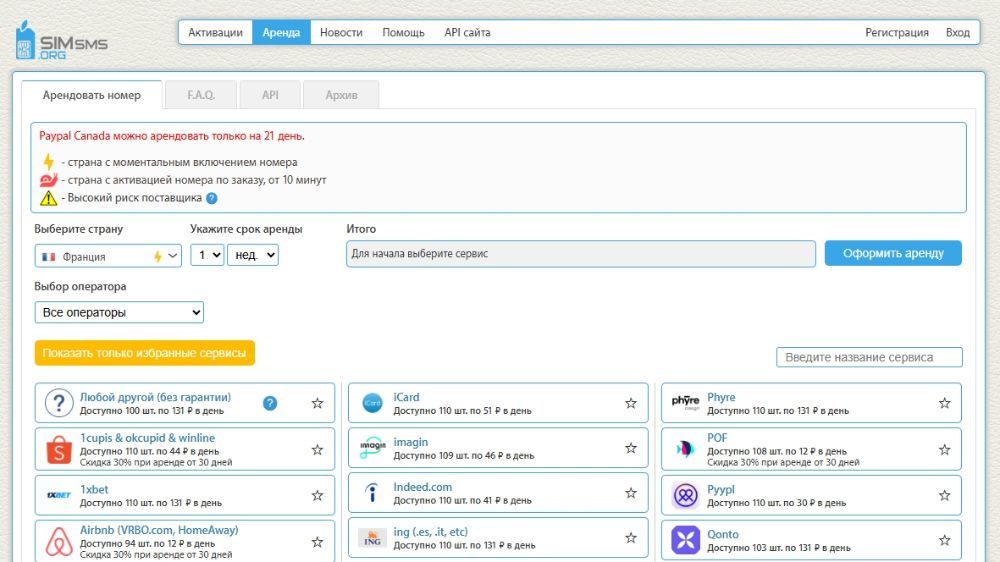
Task: Click the ING logo icon
Action: point(372,538)
